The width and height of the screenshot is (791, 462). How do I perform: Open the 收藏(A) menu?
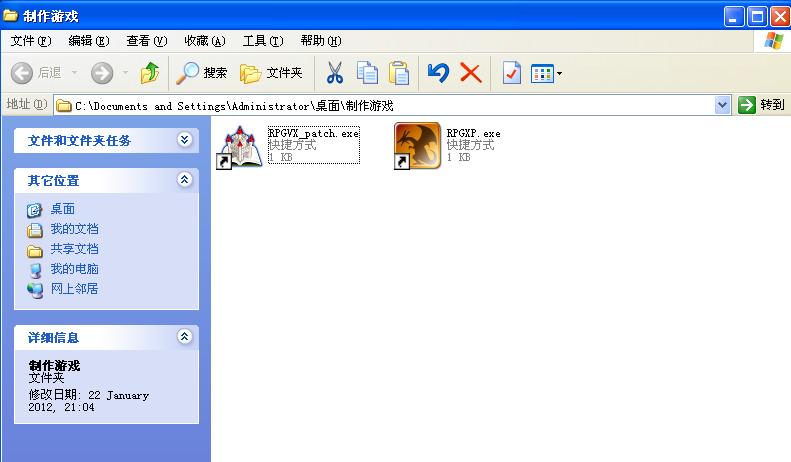tap(205, 41)
